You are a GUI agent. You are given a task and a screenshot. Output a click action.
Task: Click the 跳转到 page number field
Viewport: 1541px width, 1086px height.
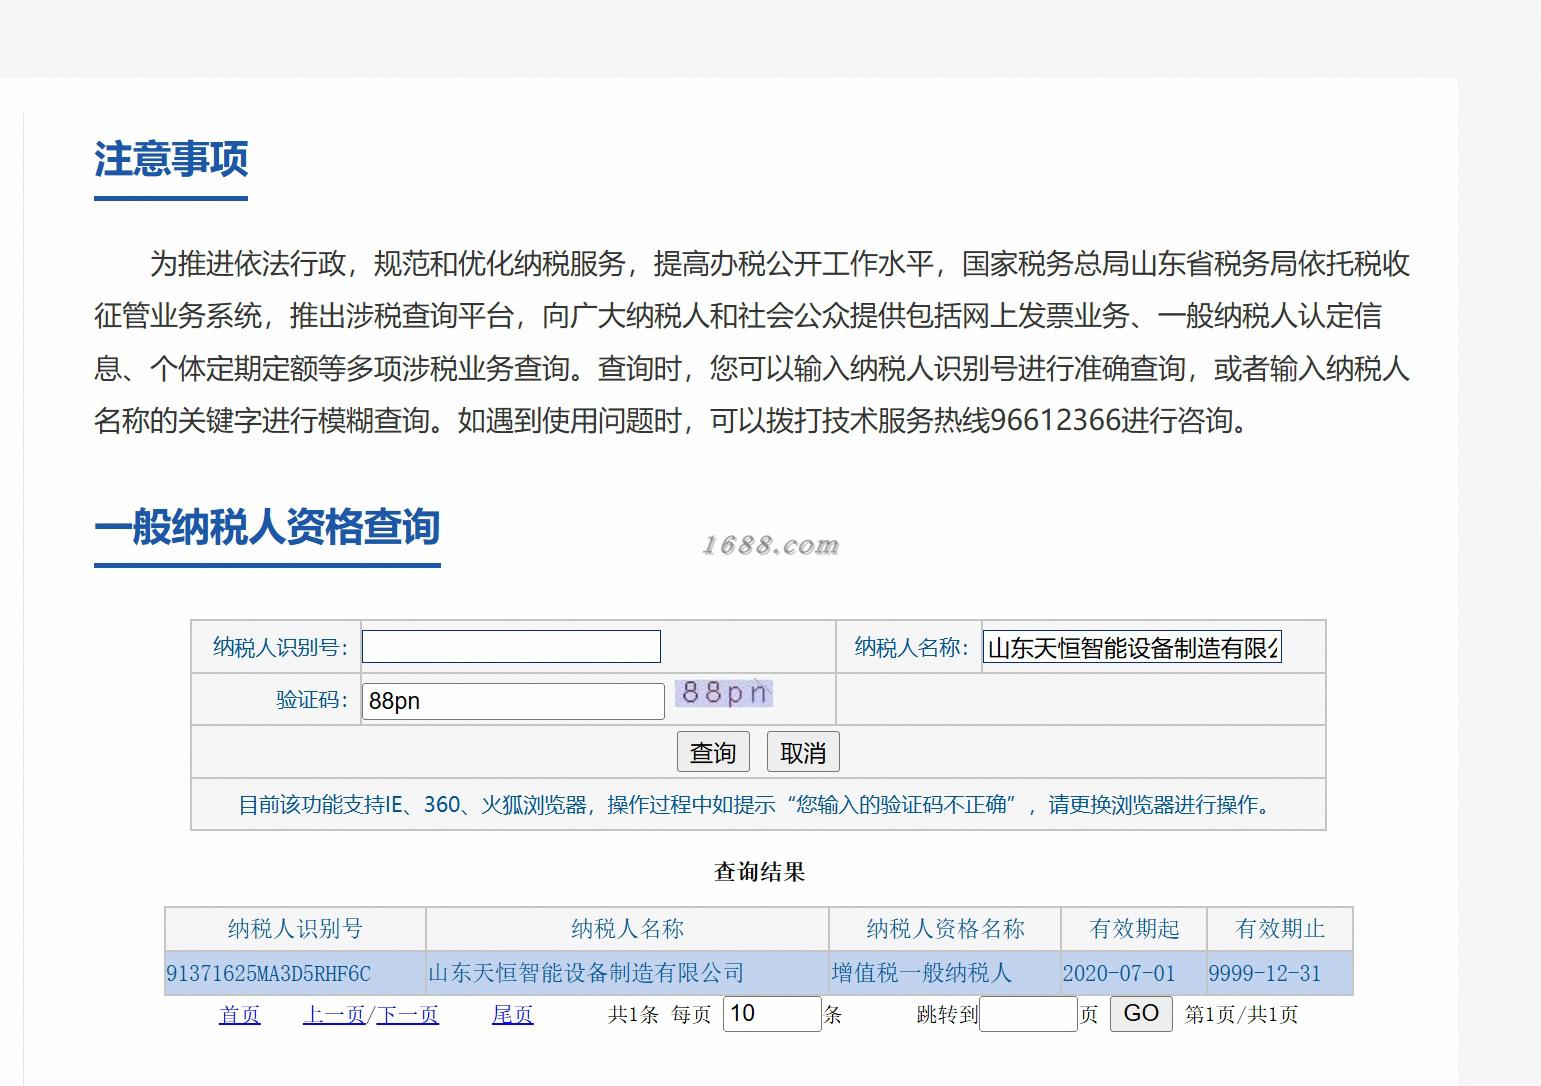click(1028, 1014)
